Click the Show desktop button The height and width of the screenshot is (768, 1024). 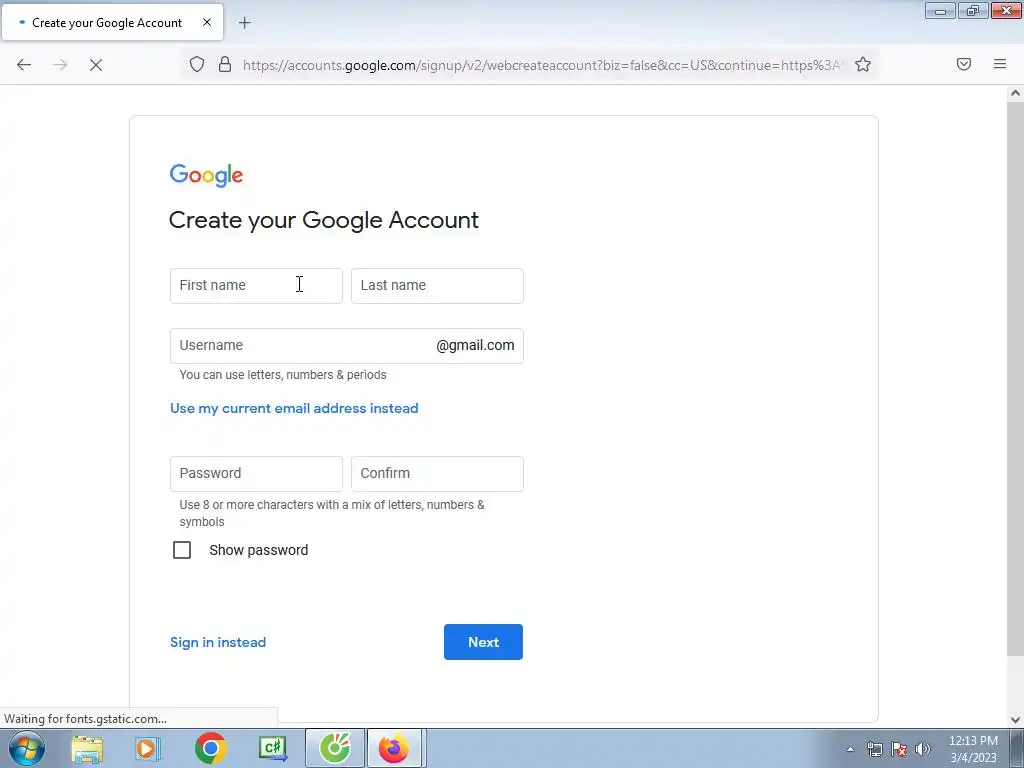click(x=1017, y=748)
